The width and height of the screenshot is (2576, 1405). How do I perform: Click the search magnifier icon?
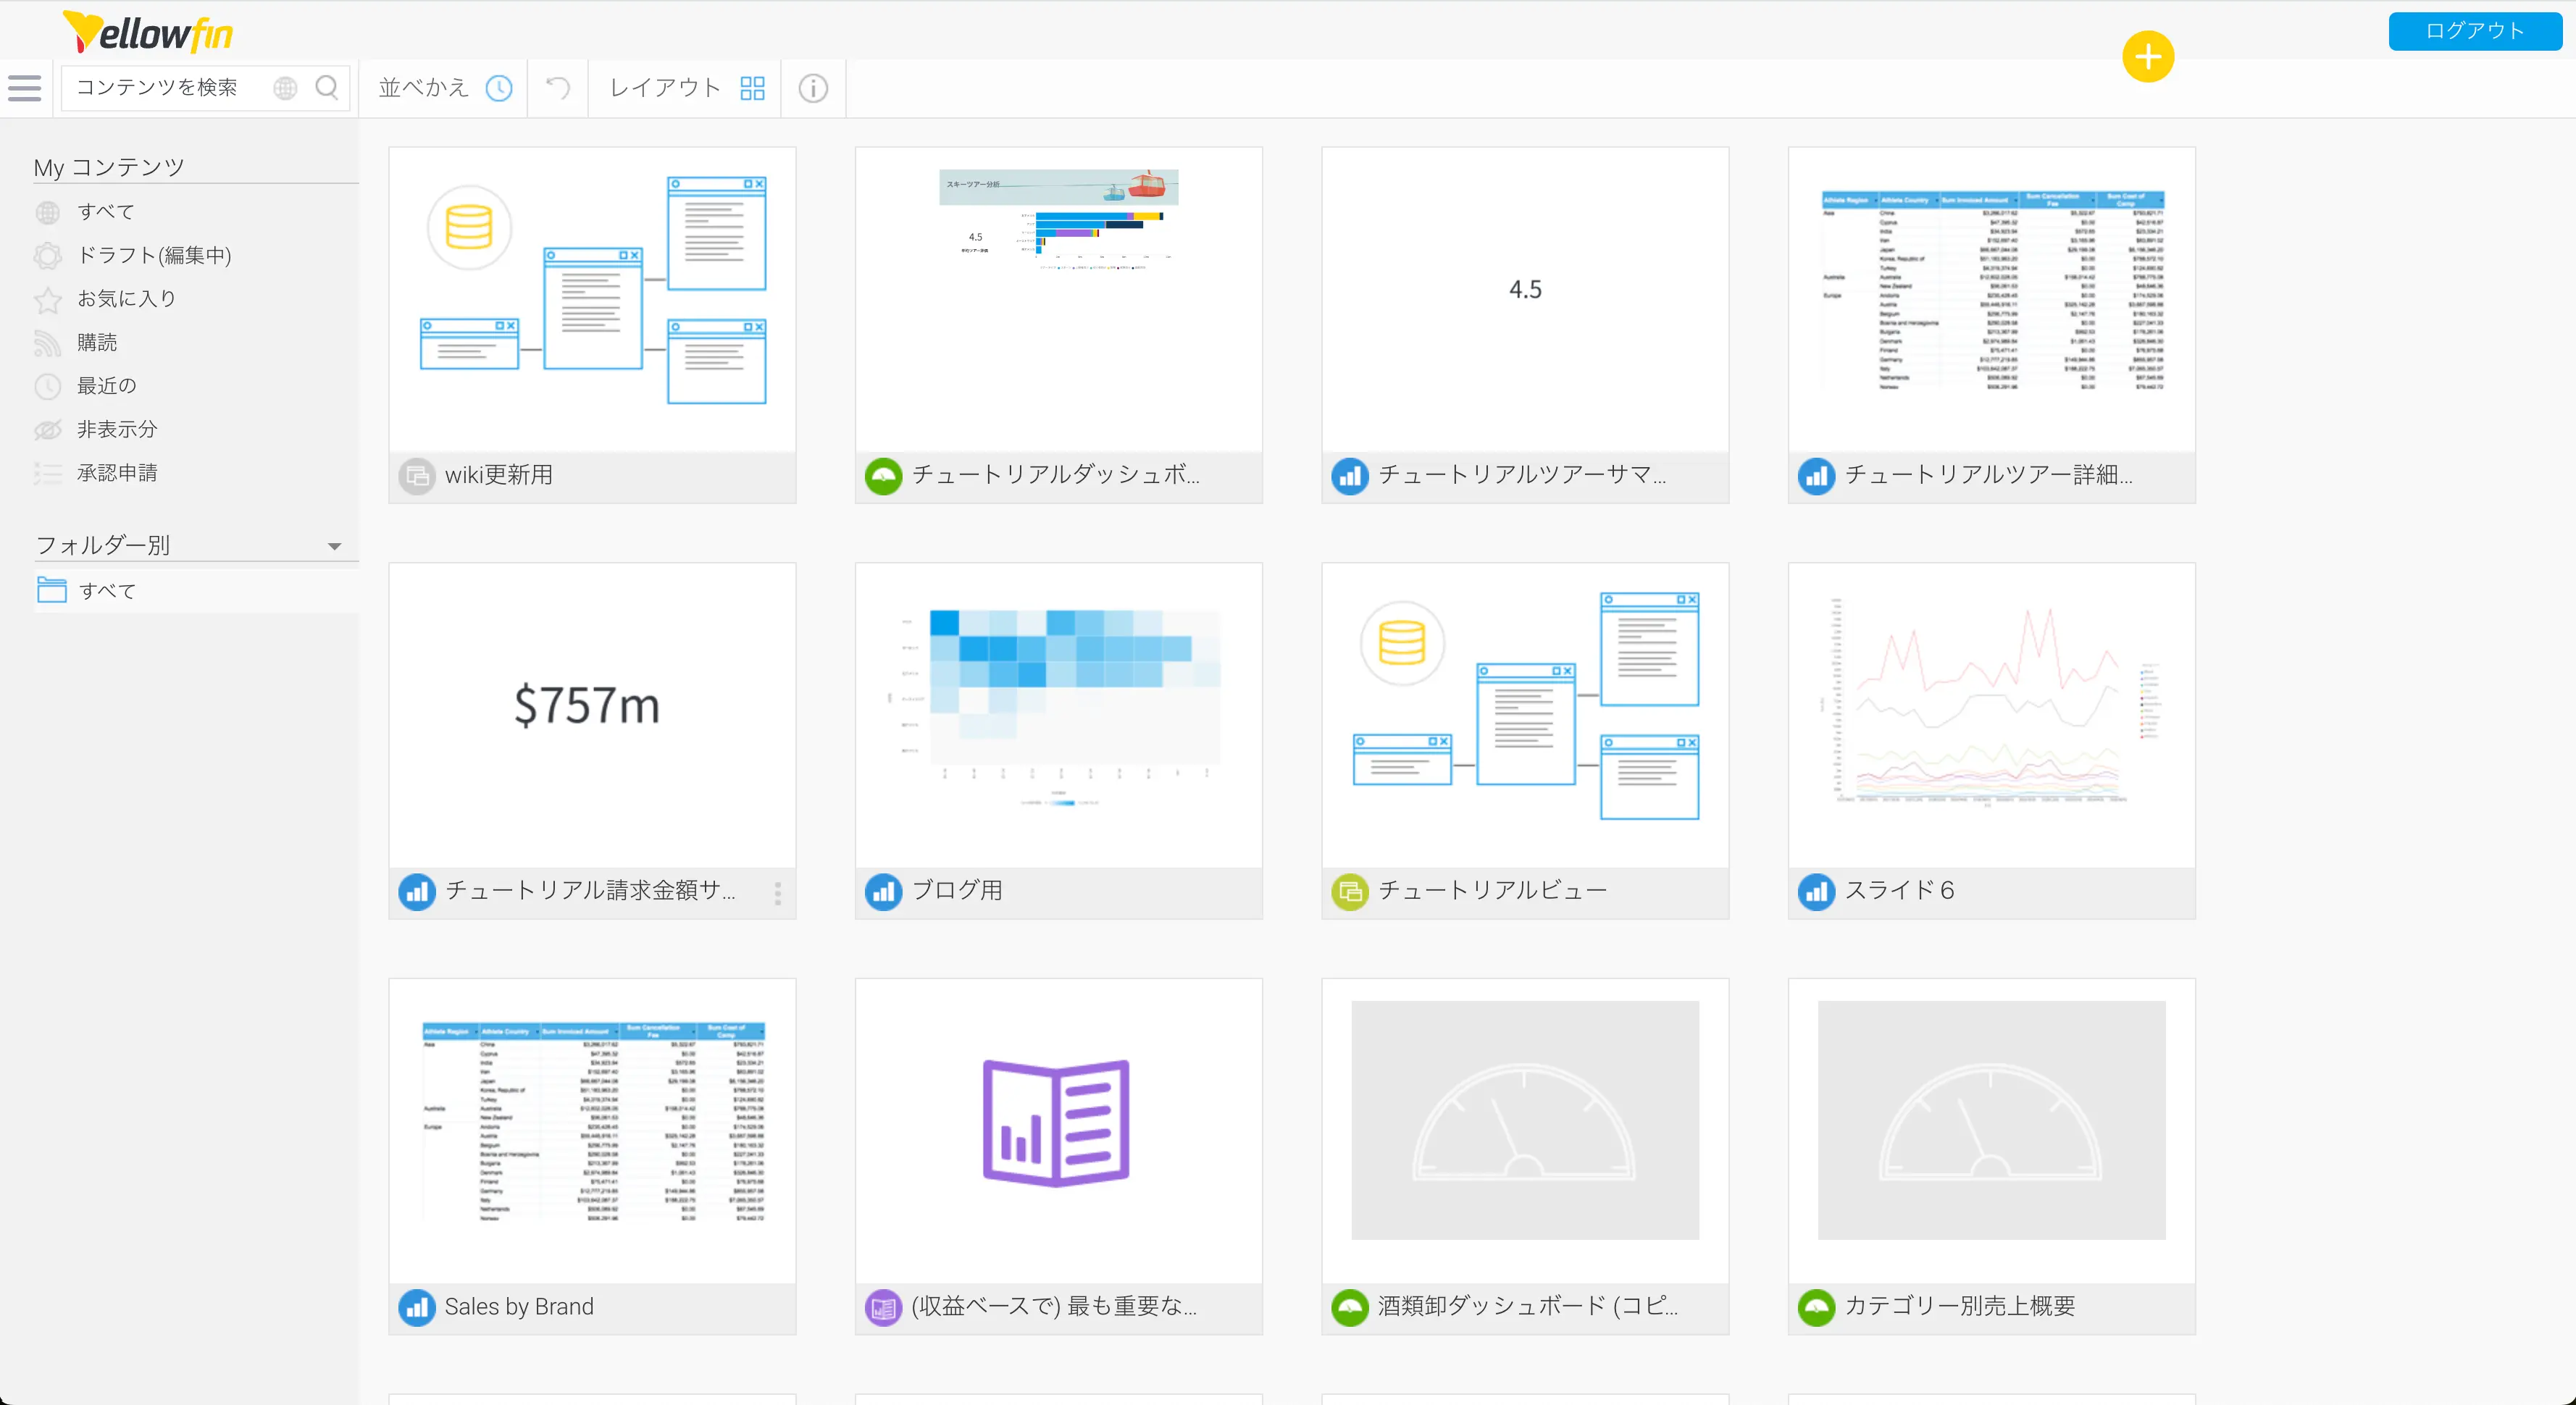pos(326,88)
